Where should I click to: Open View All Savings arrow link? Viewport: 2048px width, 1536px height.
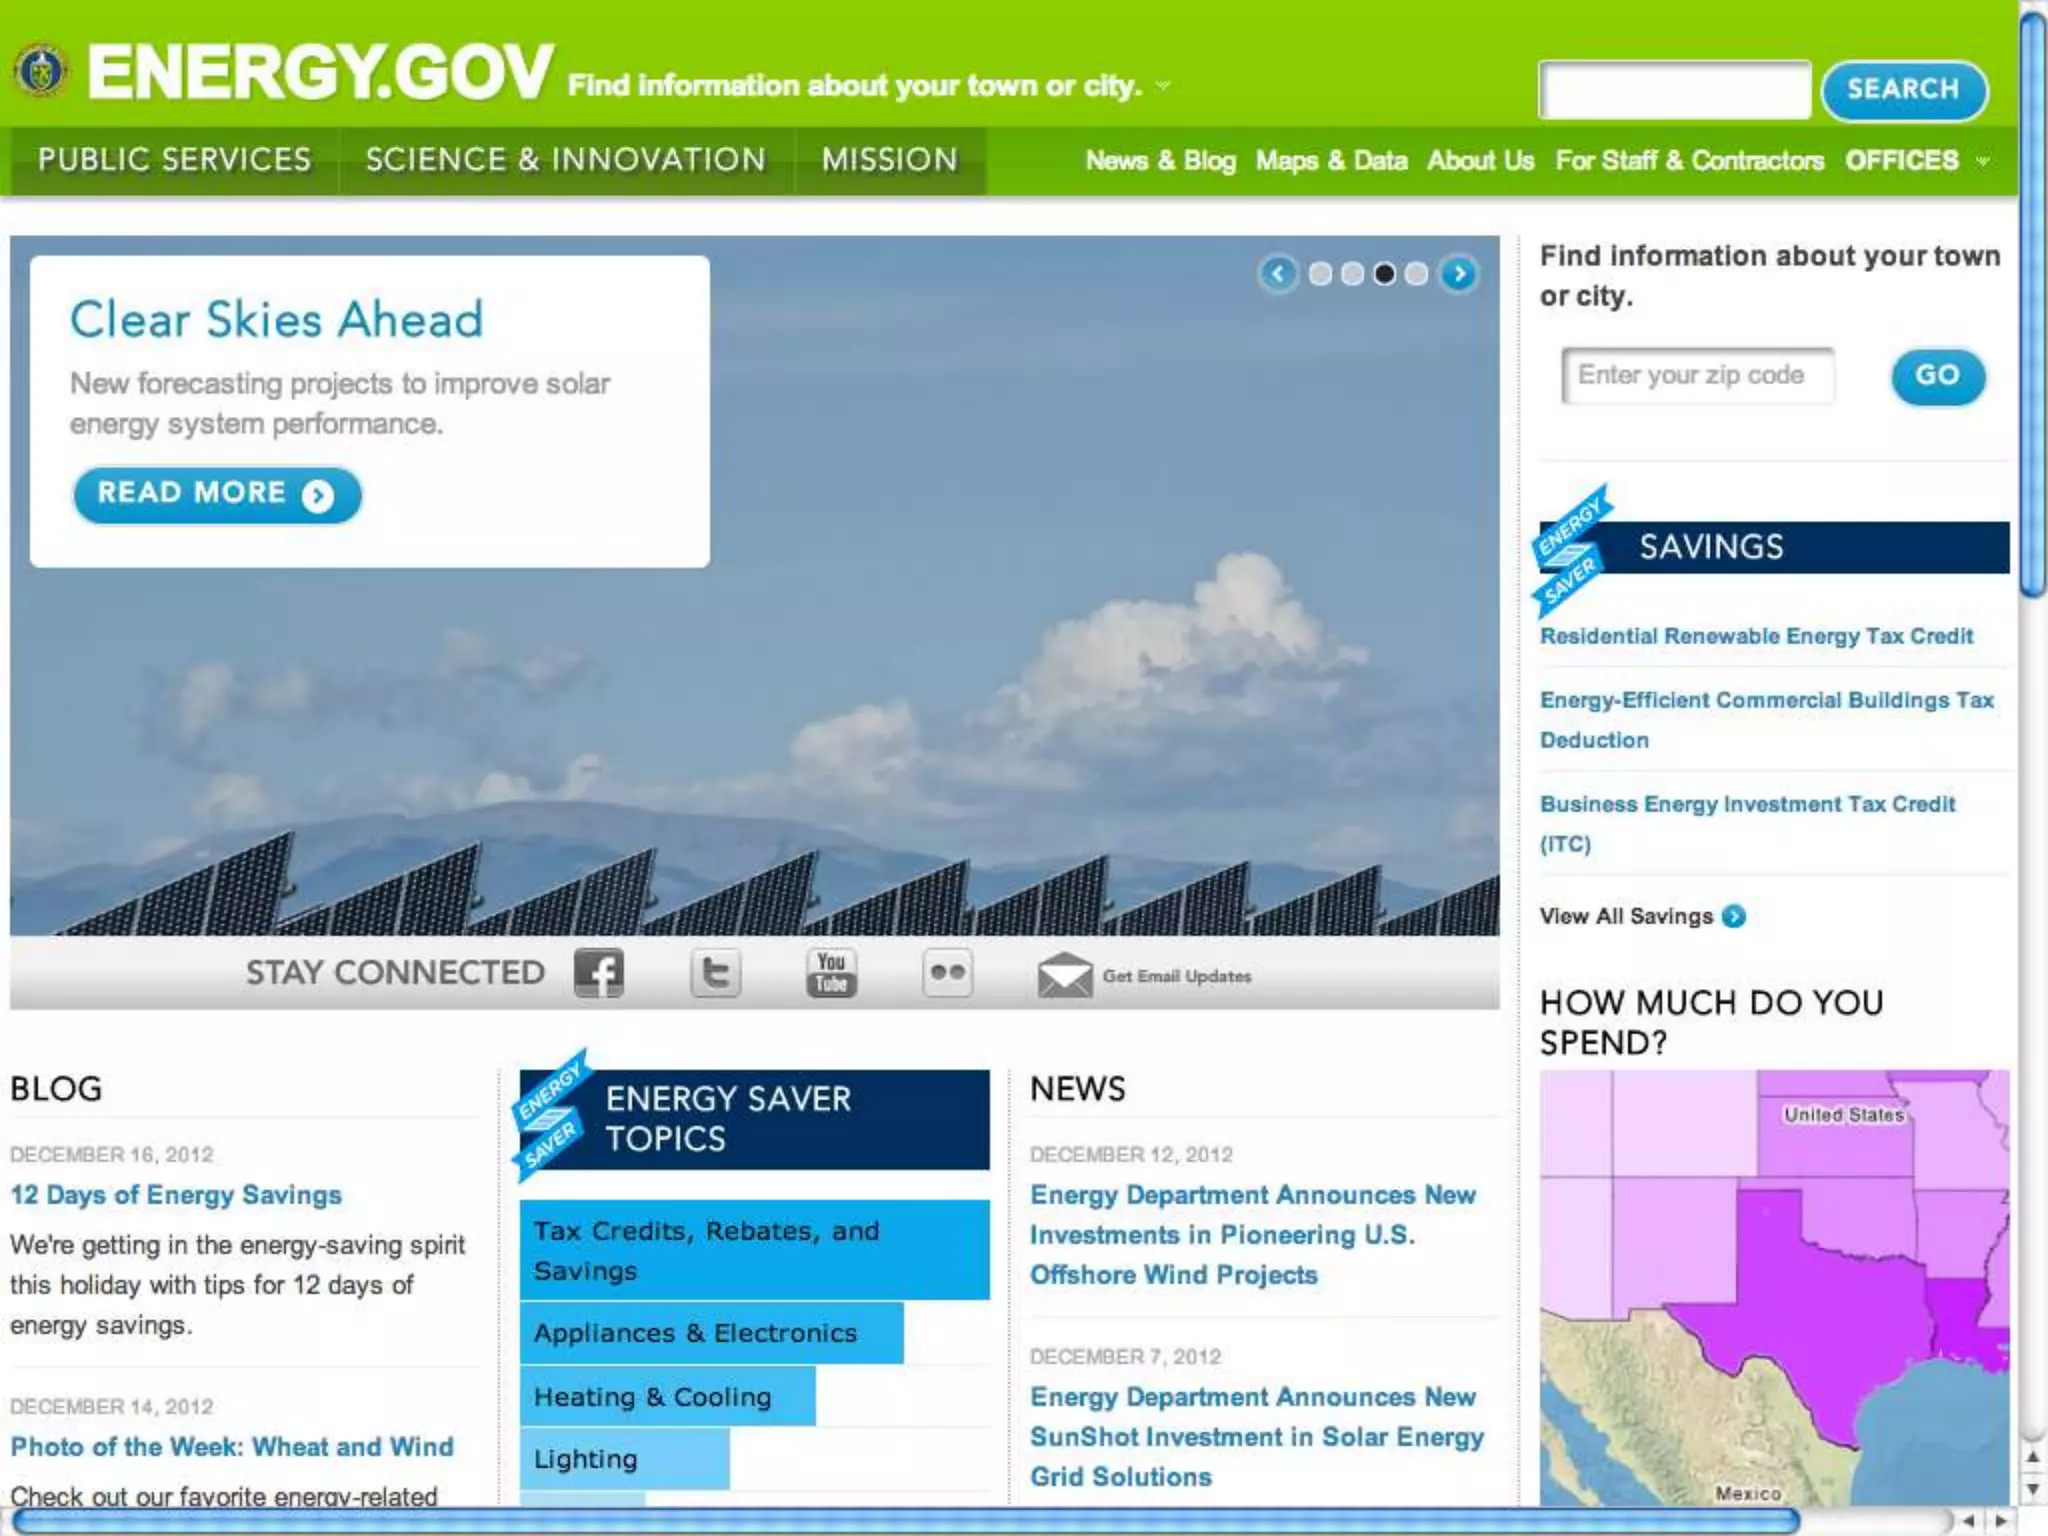(x=1734, y=916)
